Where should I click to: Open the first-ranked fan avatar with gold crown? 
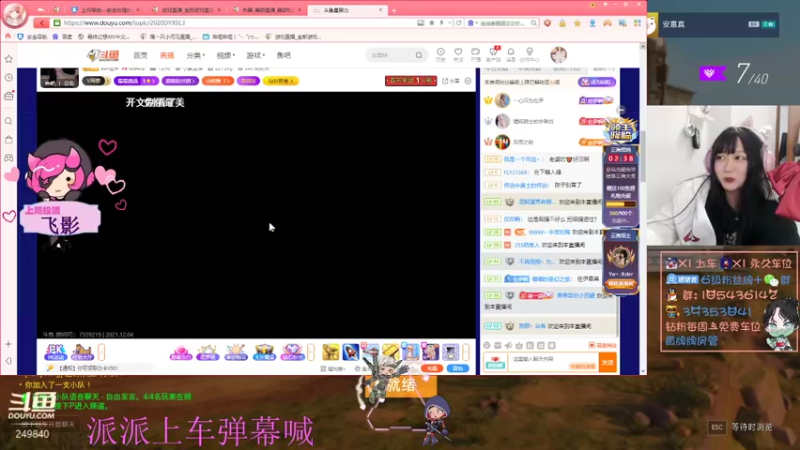point(502,101)
